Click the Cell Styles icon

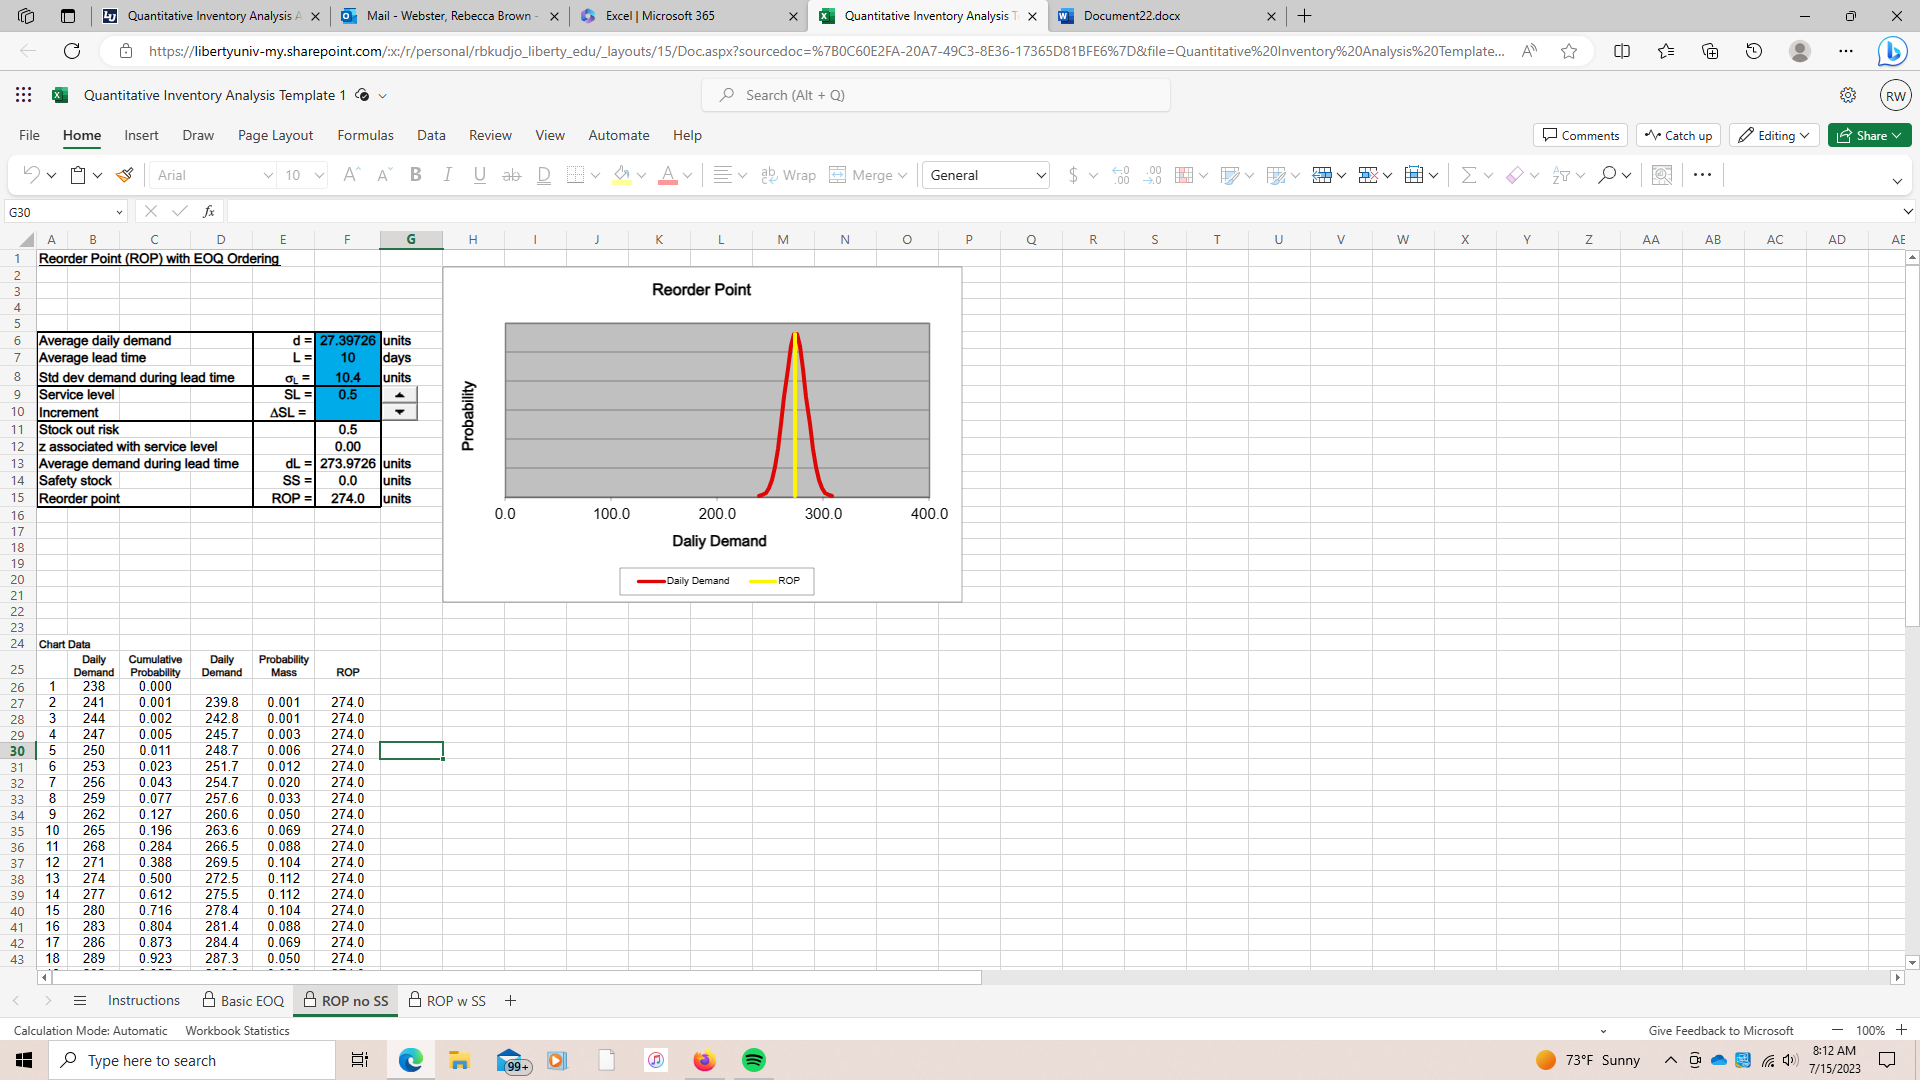click(x=1276, y=175)
